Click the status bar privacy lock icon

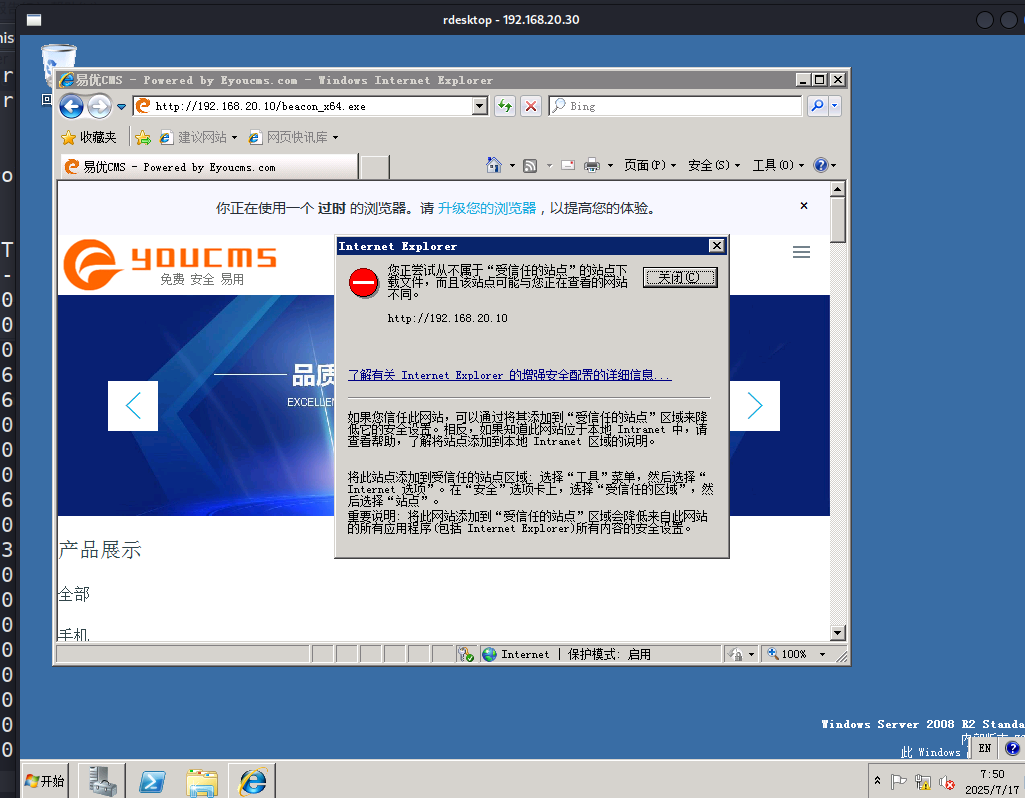[735, 654]
